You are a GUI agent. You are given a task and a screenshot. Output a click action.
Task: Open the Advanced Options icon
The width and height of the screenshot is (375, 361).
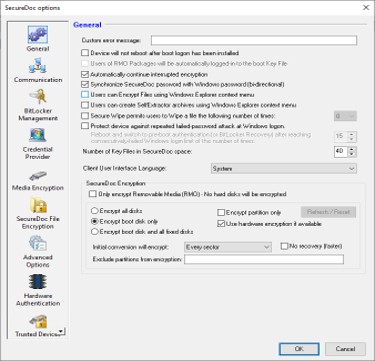(38, 244)
